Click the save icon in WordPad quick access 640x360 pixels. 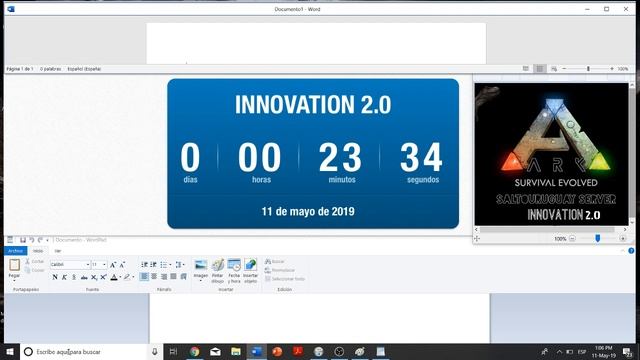[x=23, y=240]
